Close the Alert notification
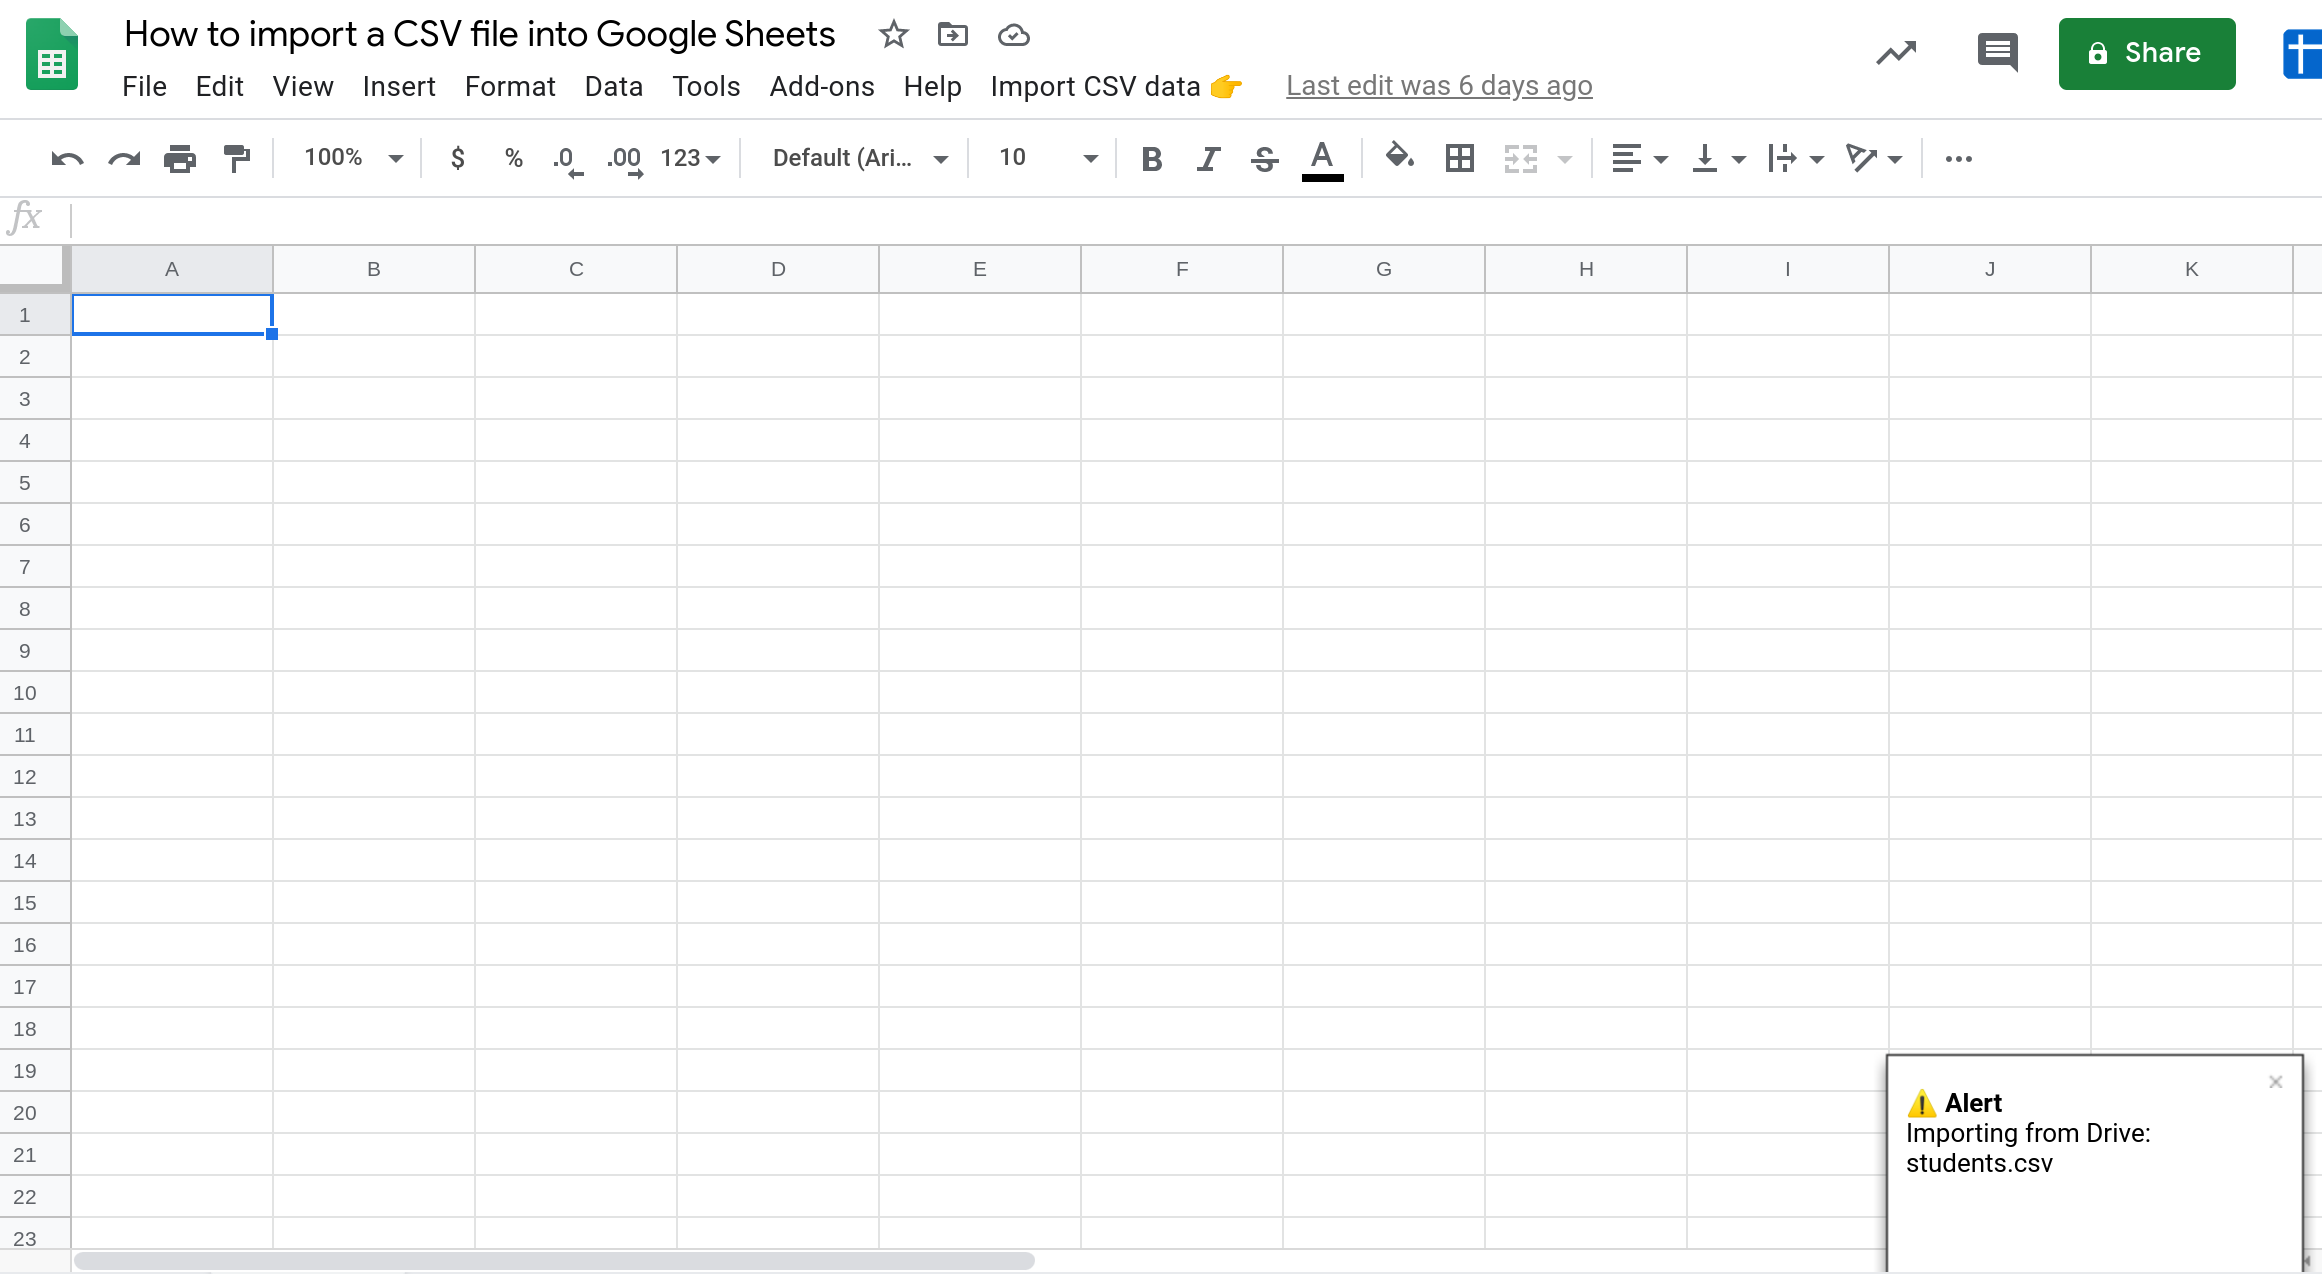The width and height of the screenshot is (2322, 1274). coord(2276,1082)
